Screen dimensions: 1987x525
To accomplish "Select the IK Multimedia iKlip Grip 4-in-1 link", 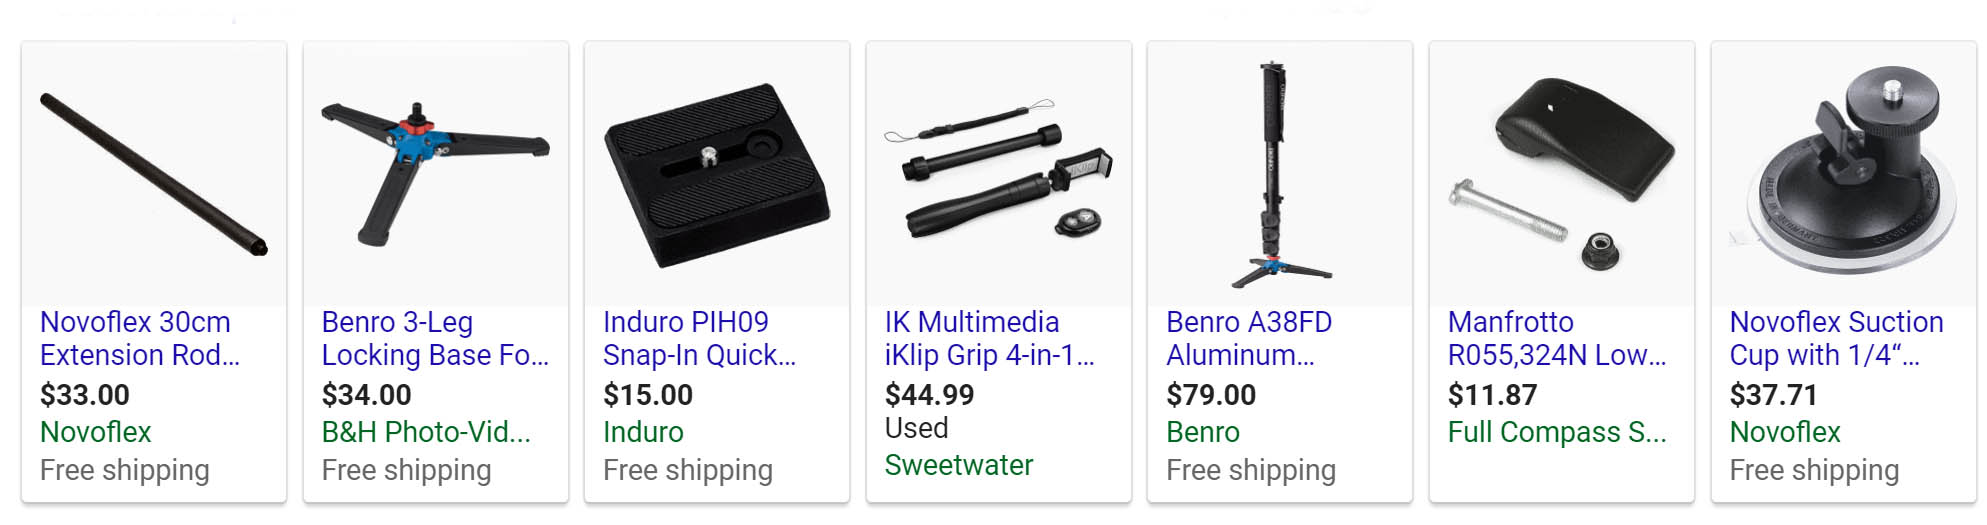I will pos(990,338).
